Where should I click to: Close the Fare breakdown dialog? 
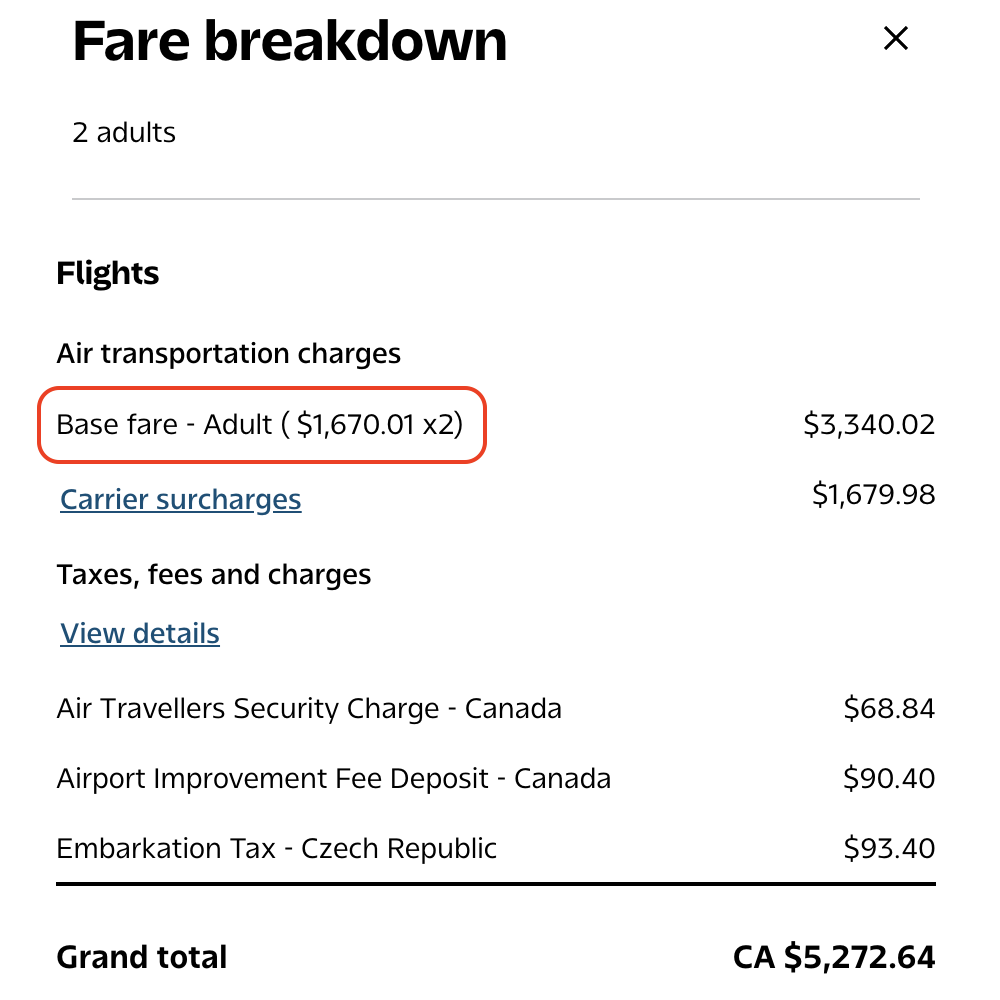[x=895, y=38]
